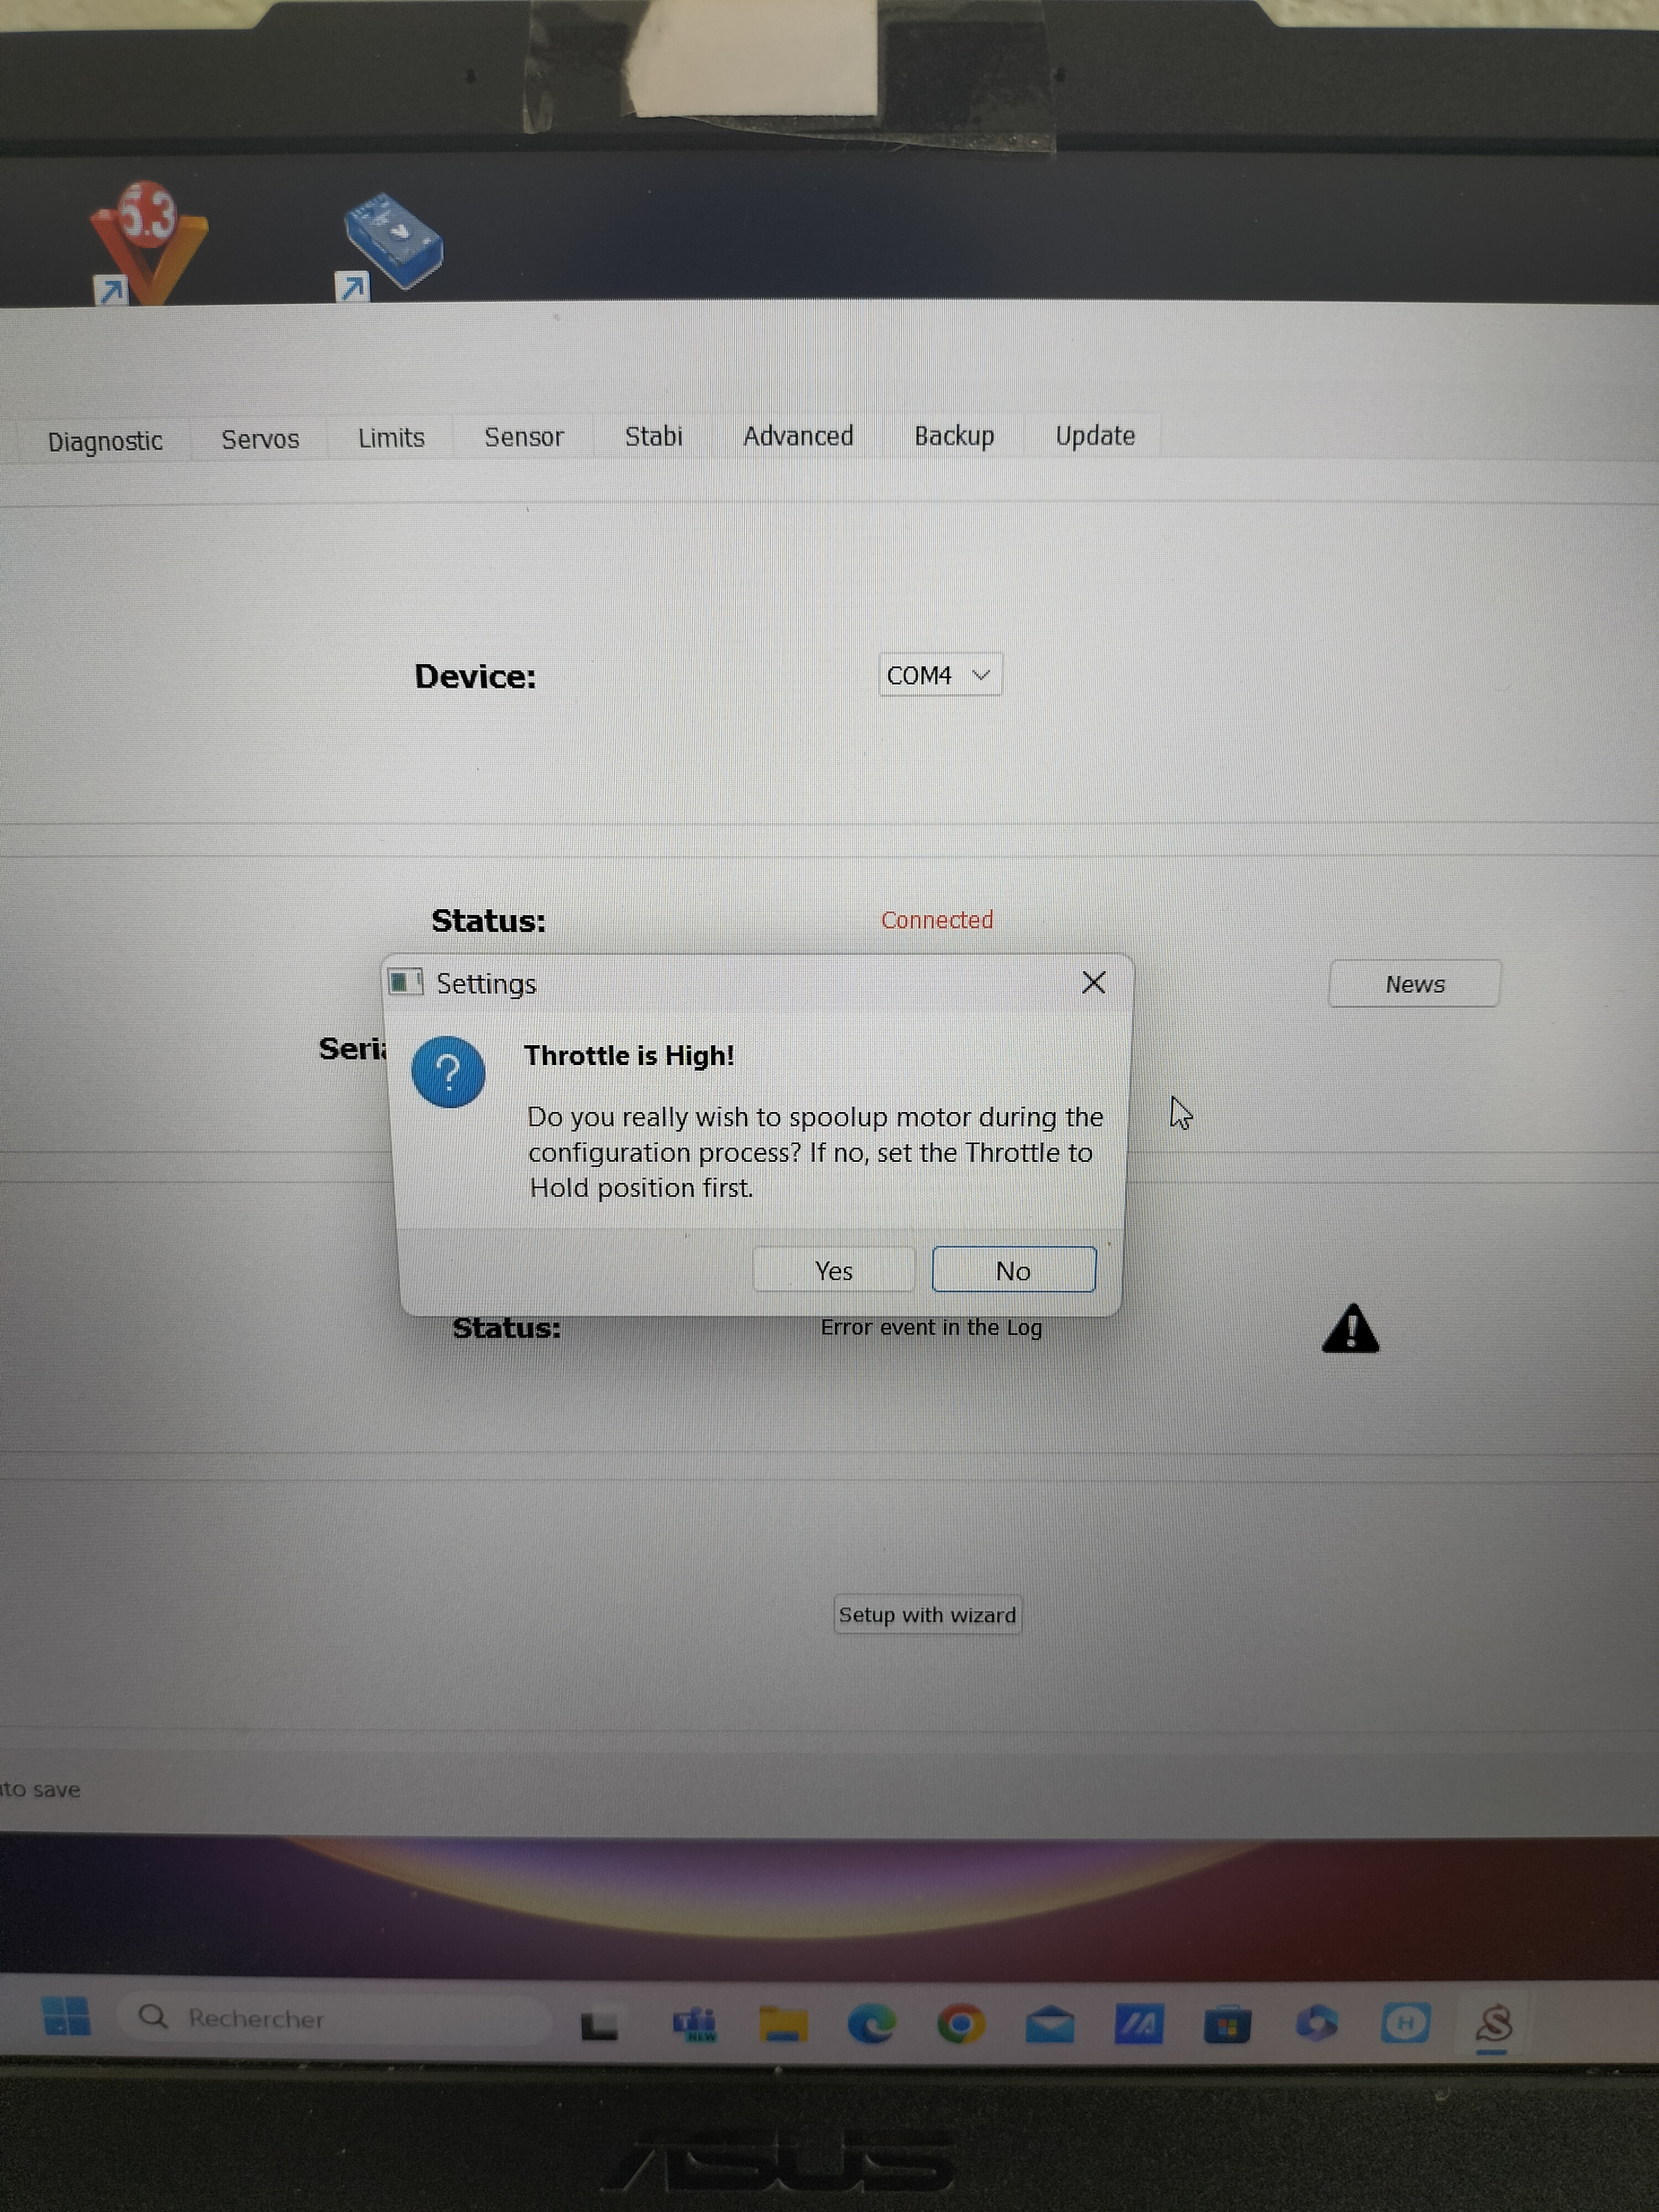1659x2212 pixels.
Task: Go to the Stabi tab
Action: [653, 436]
